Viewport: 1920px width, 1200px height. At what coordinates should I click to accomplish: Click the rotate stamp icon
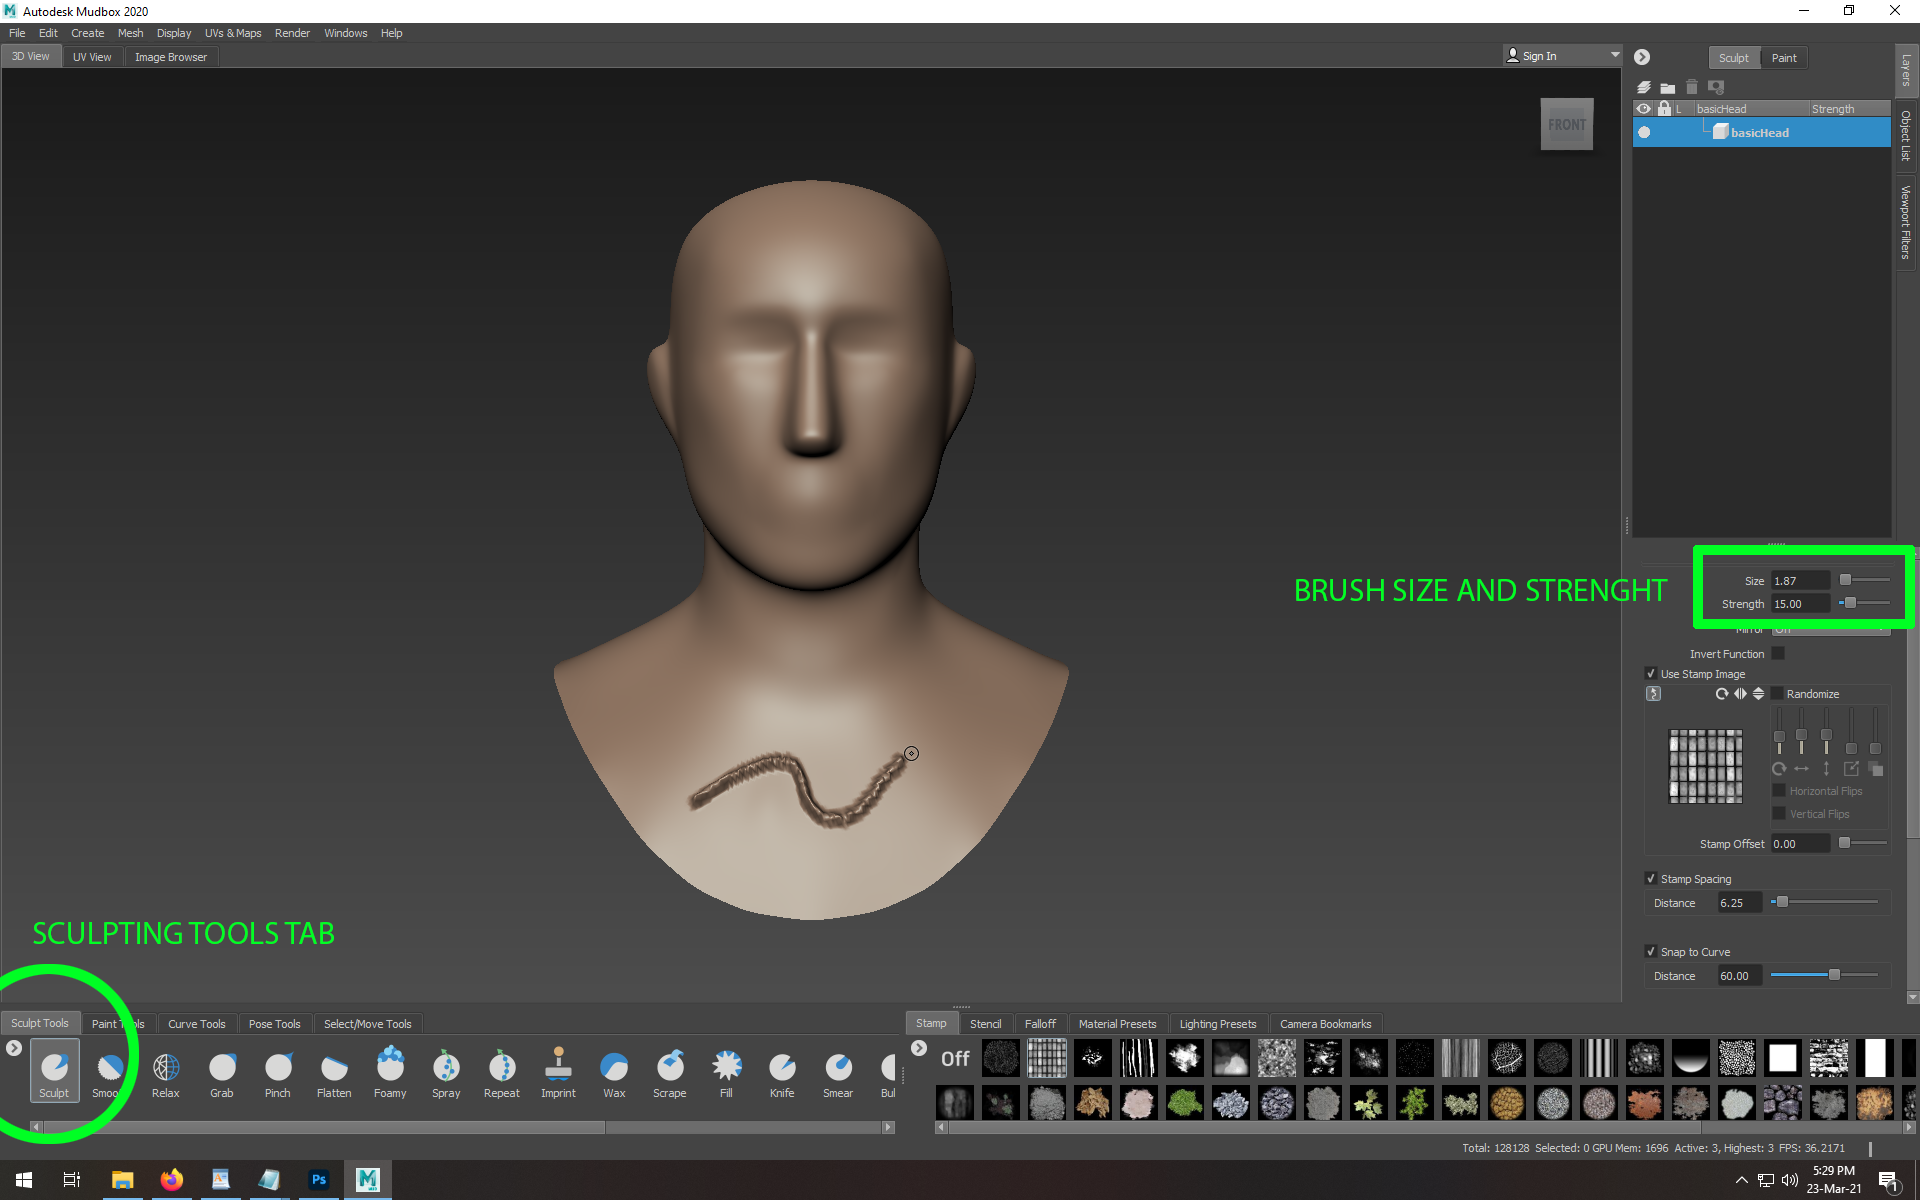pos(1722,694)
